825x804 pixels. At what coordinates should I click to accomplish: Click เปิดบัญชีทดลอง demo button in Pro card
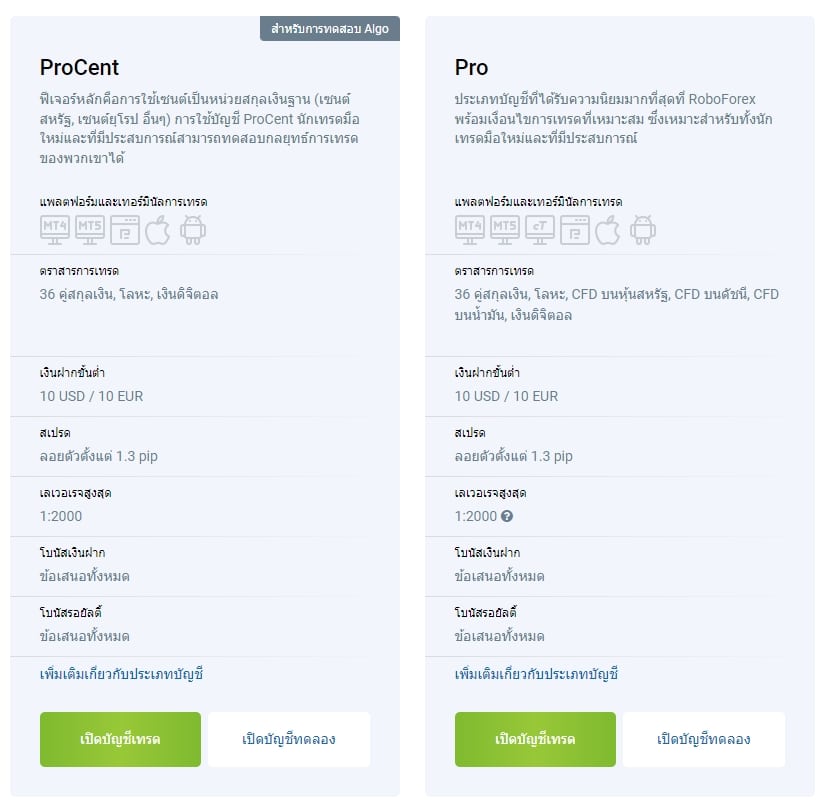pyautogui.click(x=704, y=739)
